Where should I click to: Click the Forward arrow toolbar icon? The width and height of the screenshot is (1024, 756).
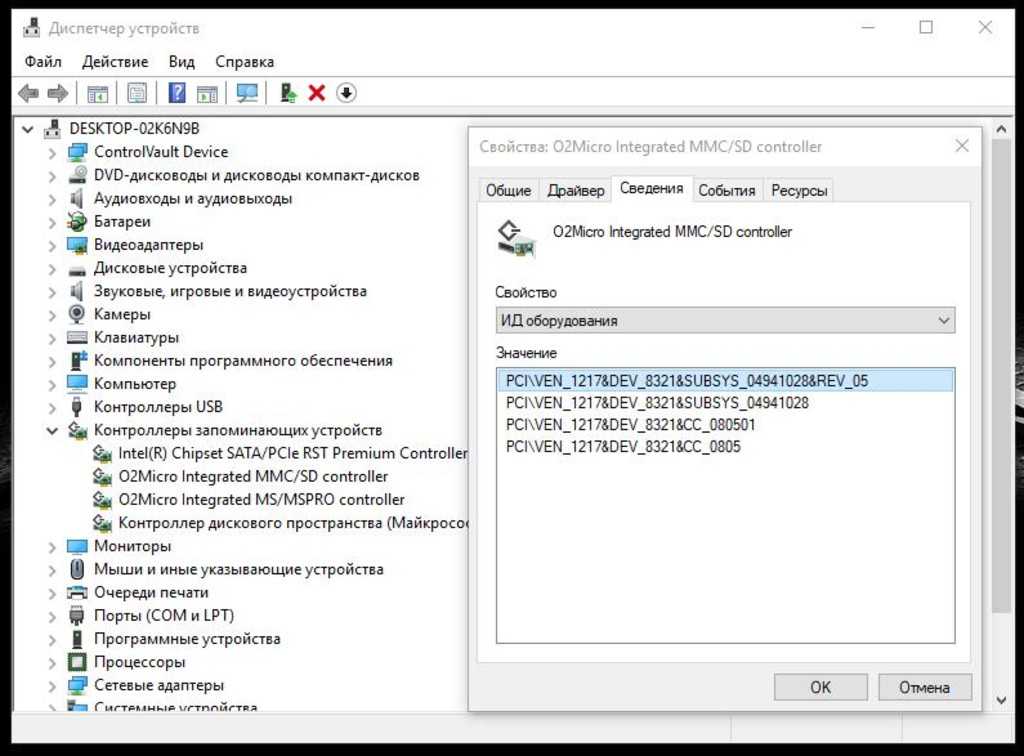(x=58, y=93)
